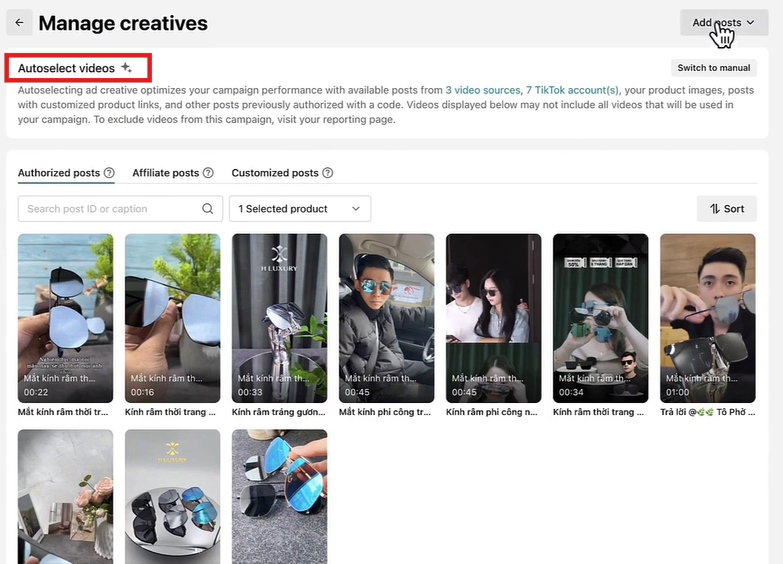
Task: Open the Sort options
Action: point(726,209)
